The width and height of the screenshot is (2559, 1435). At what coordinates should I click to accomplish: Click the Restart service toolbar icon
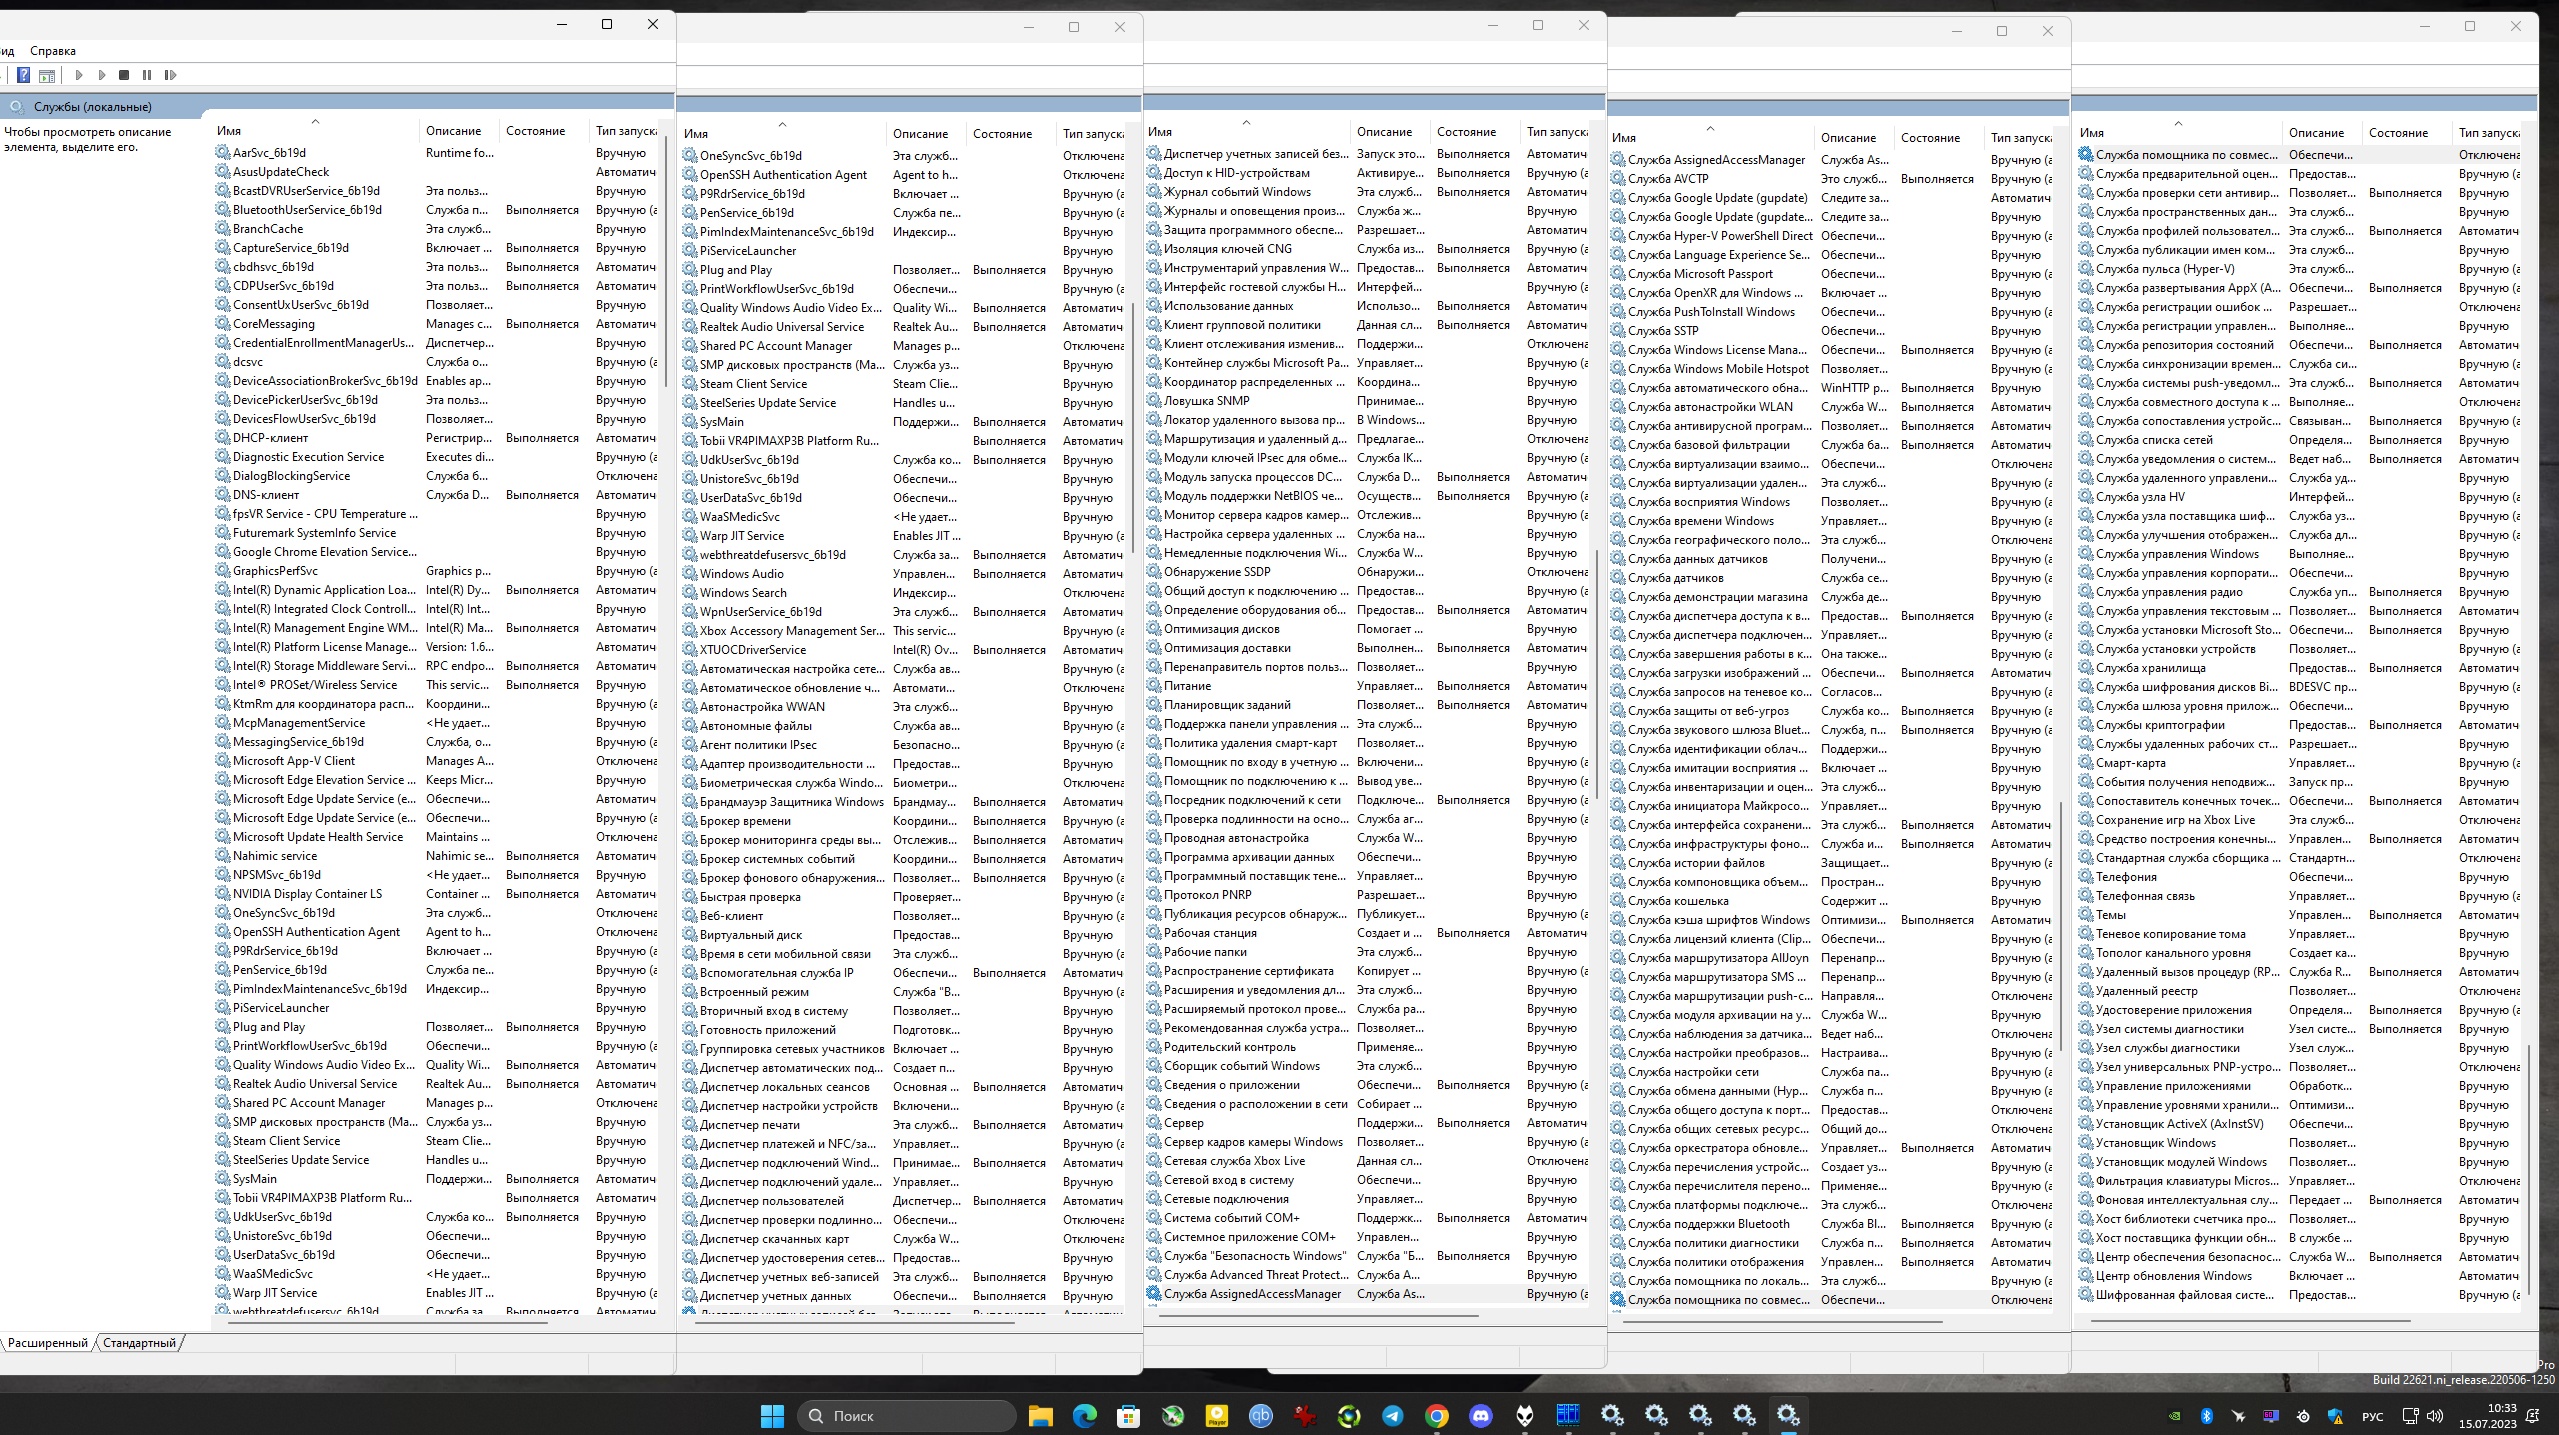coord(170,75)
